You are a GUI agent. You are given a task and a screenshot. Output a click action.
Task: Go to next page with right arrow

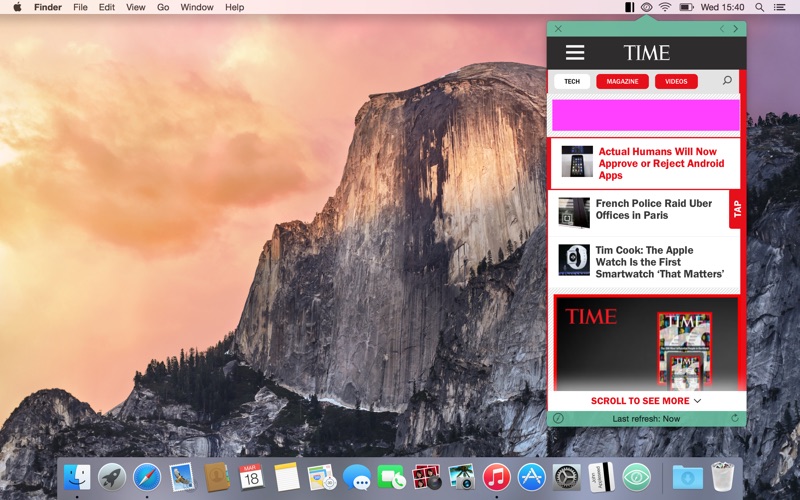pyautogui.click(x=736, y=29)
